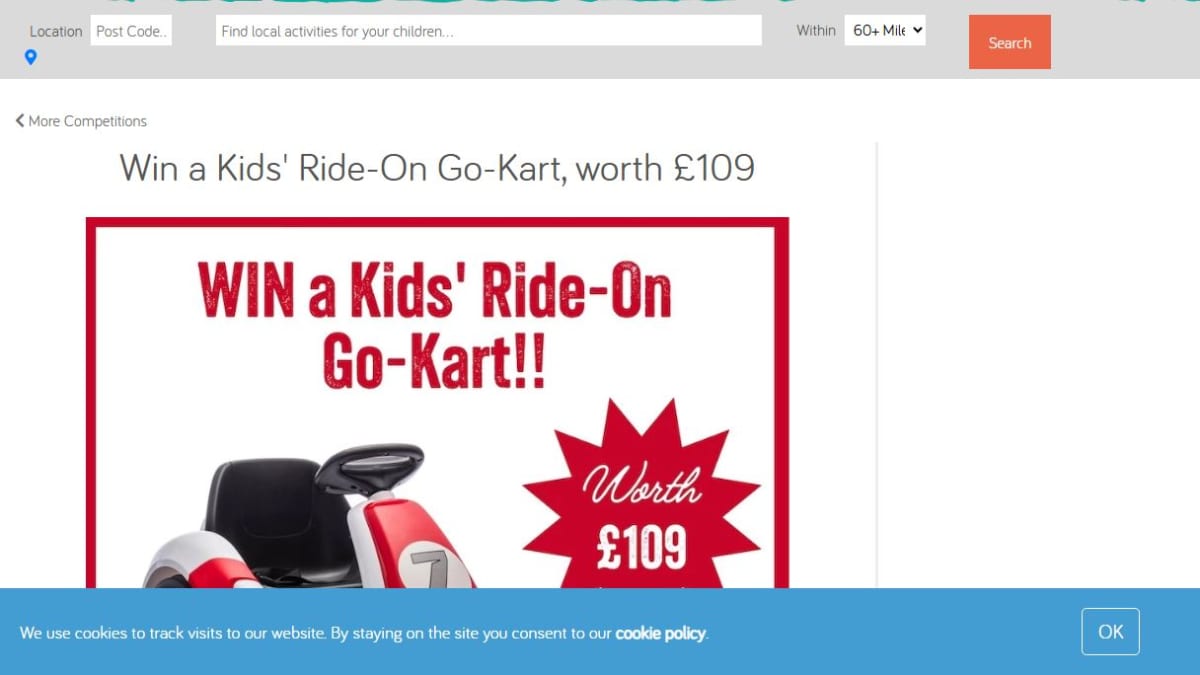Open the Within distance dropdown
The height and width of the screenshot is (675, 1200).
(x=885, y=30)
